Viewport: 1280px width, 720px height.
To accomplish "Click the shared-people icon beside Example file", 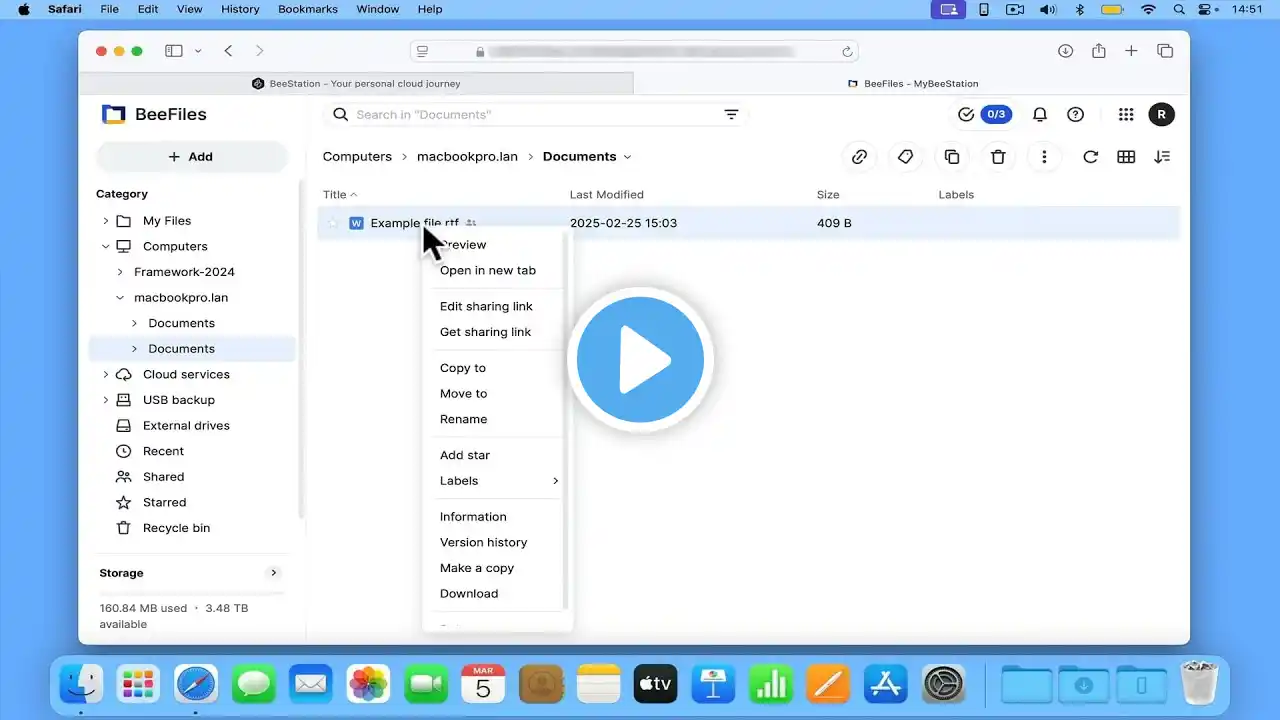I will (472, 223).
